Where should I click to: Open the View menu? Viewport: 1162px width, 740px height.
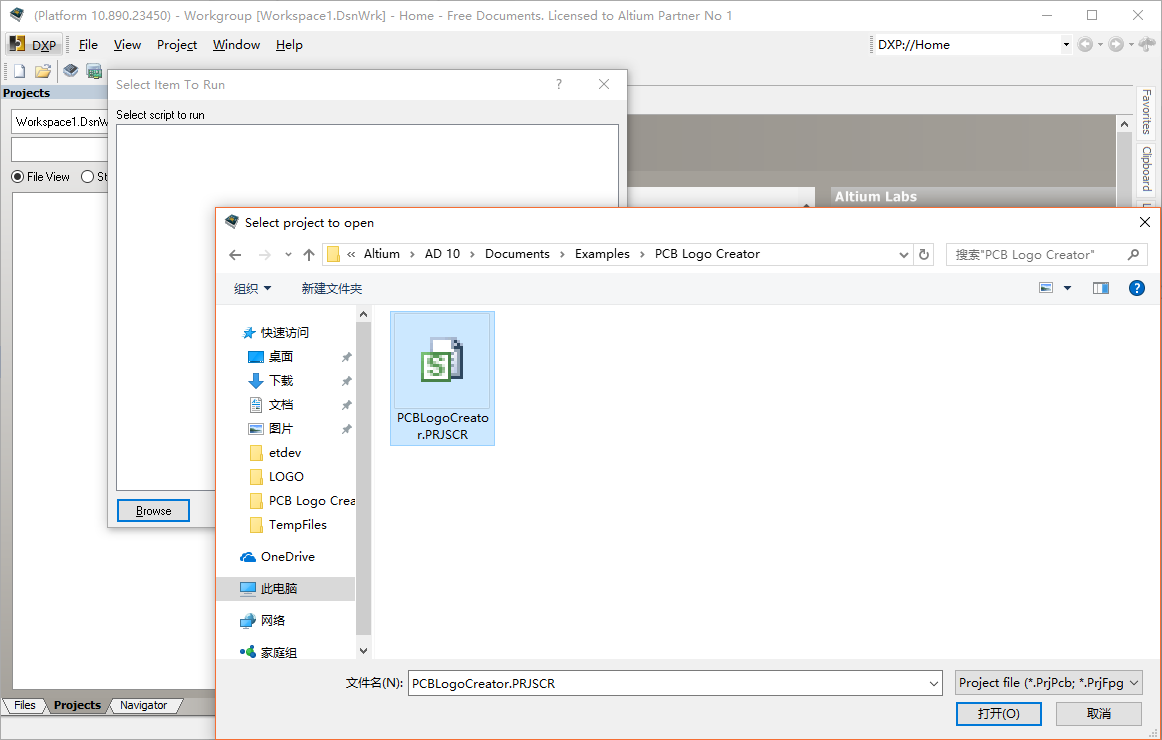coord(127,45)
